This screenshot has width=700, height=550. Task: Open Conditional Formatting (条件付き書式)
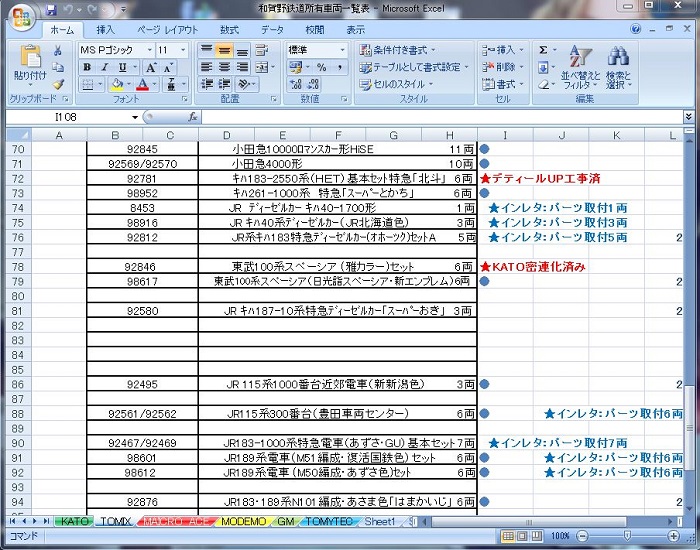tap(397, 50)
